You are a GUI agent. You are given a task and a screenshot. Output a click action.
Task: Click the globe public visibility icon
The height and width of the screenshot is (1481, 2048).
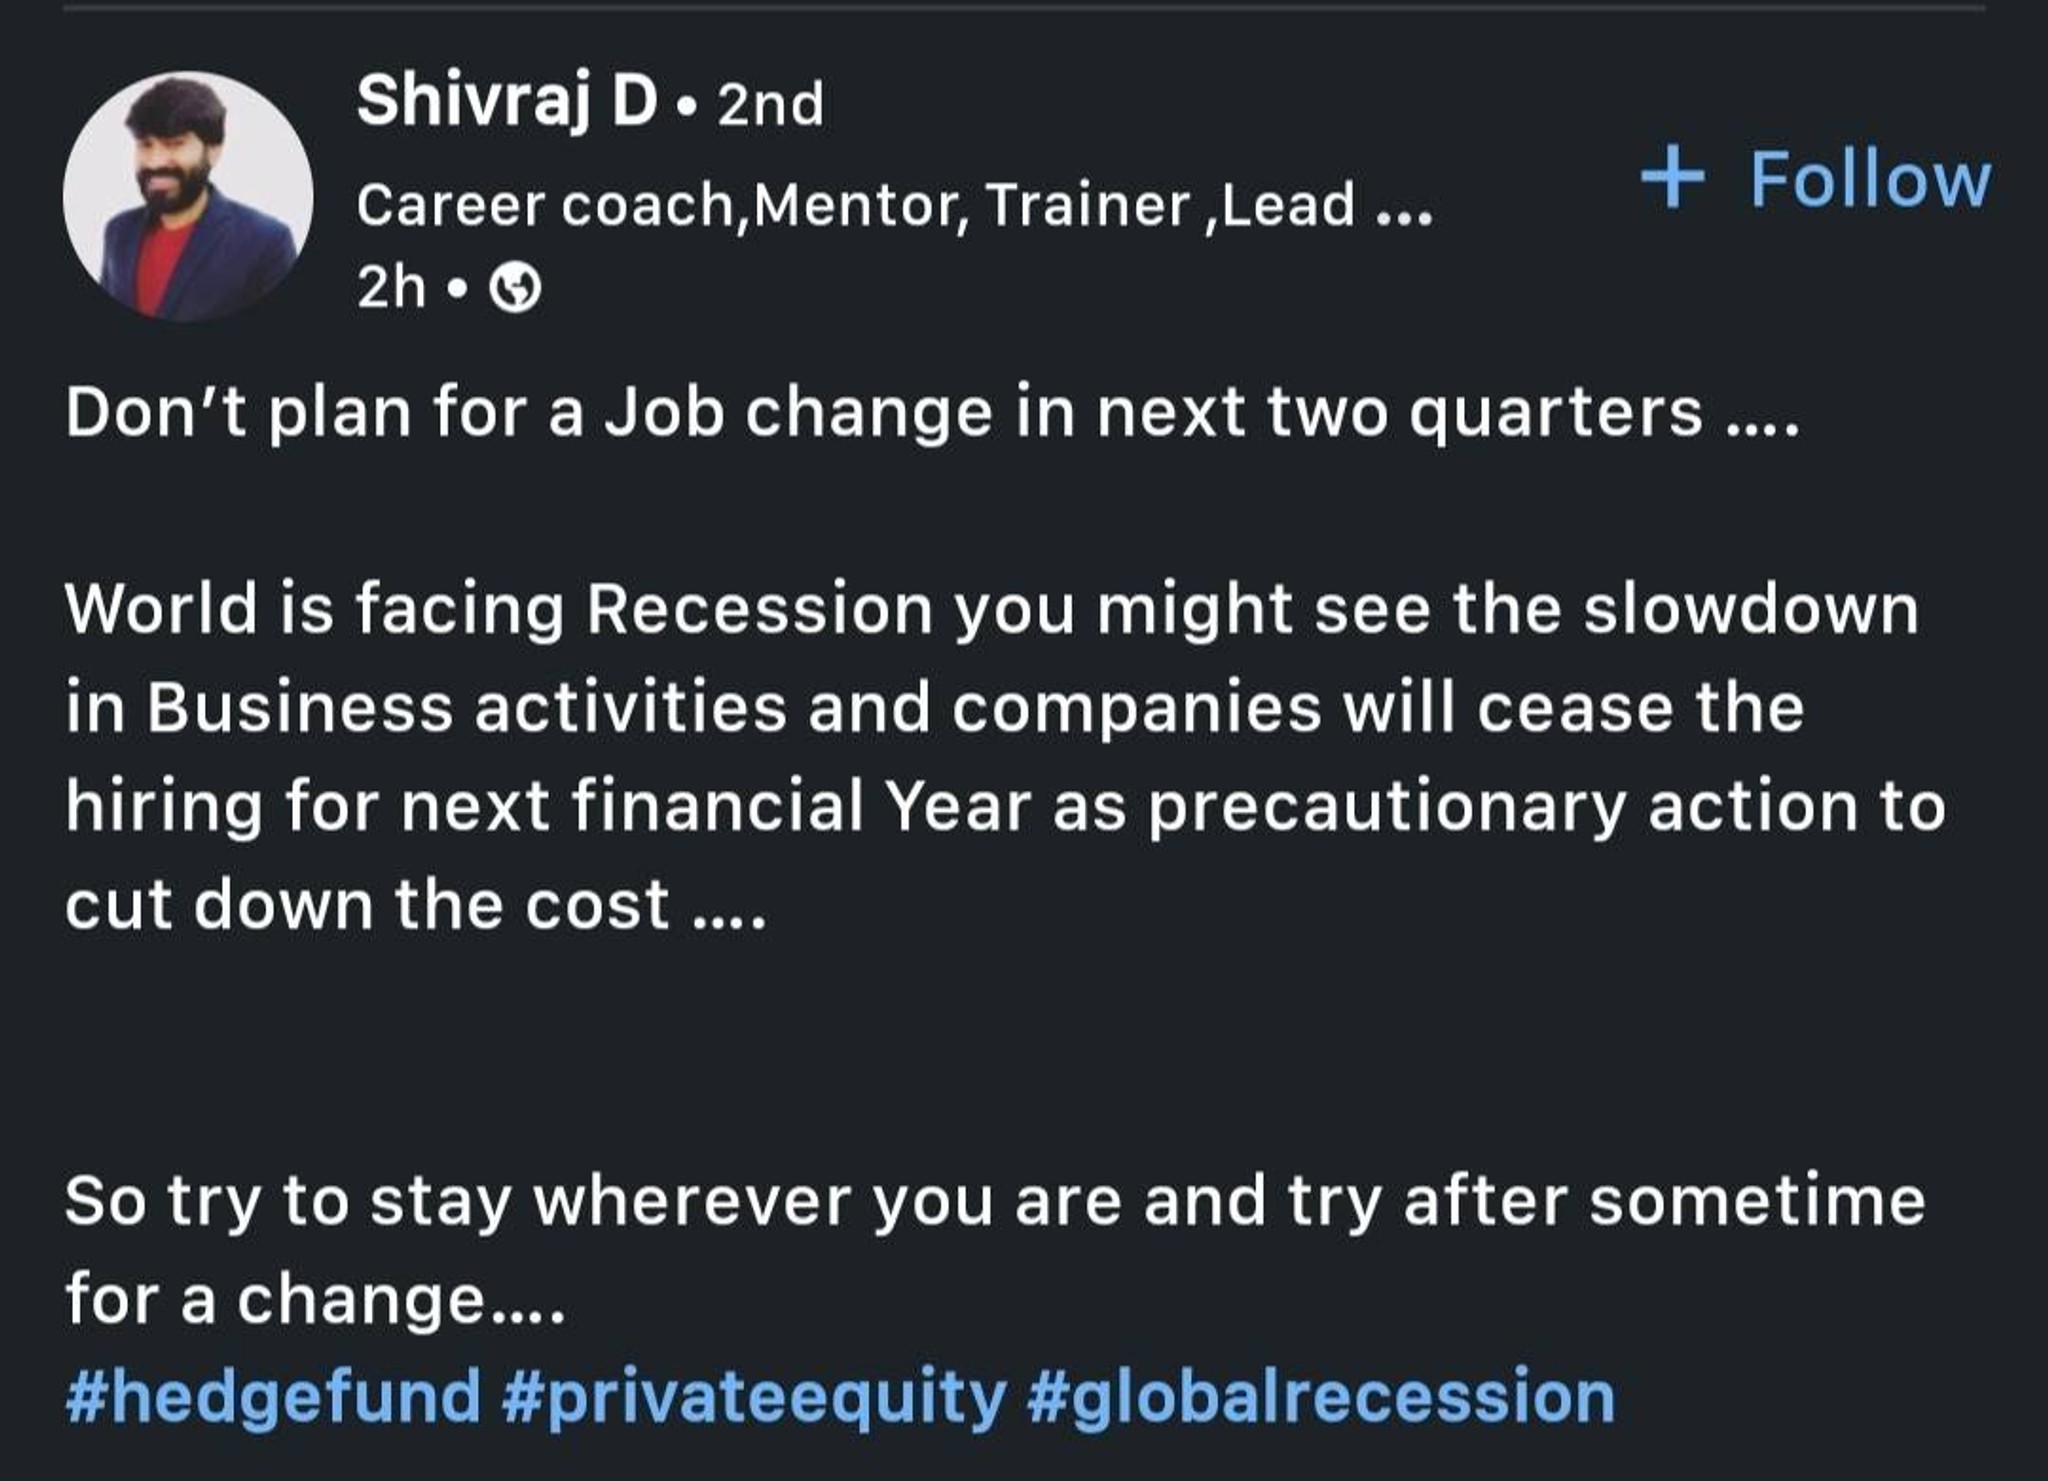coord(515,289)
